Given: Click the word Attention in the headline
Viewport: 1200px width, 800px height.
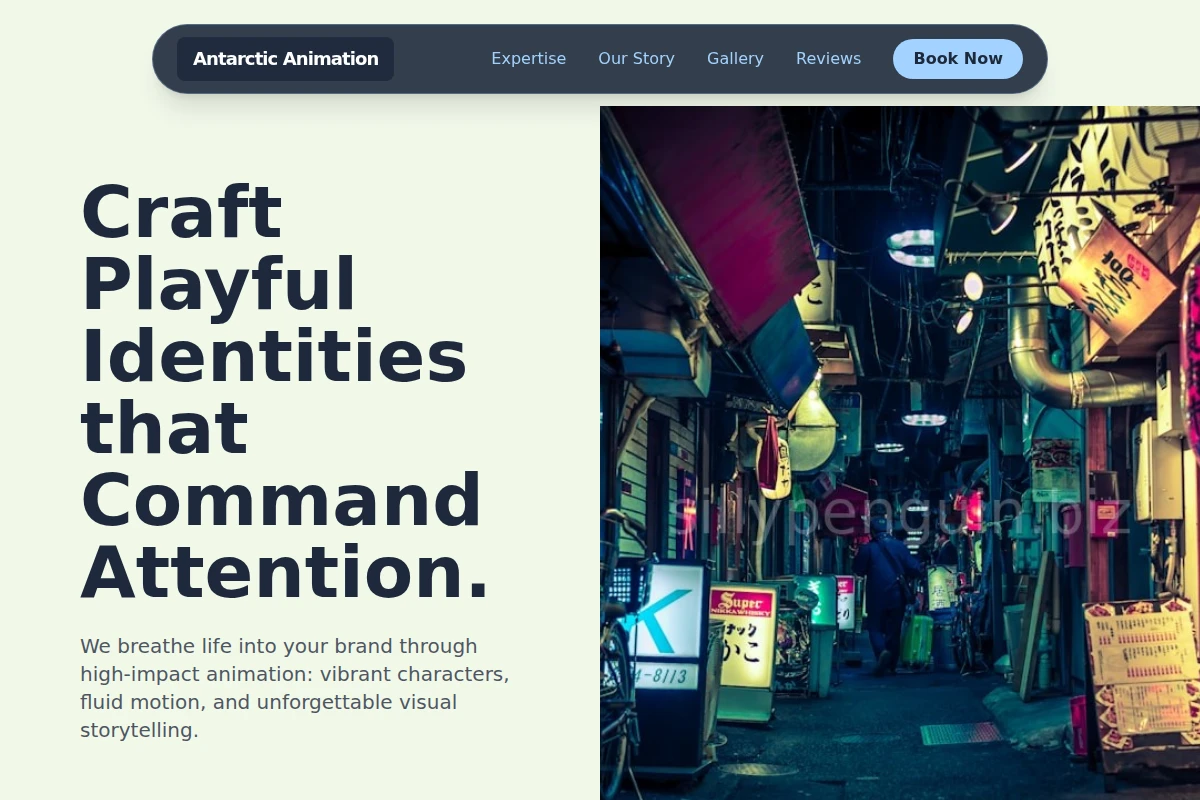Looking at the screenshot, I should tap(276, 571).
